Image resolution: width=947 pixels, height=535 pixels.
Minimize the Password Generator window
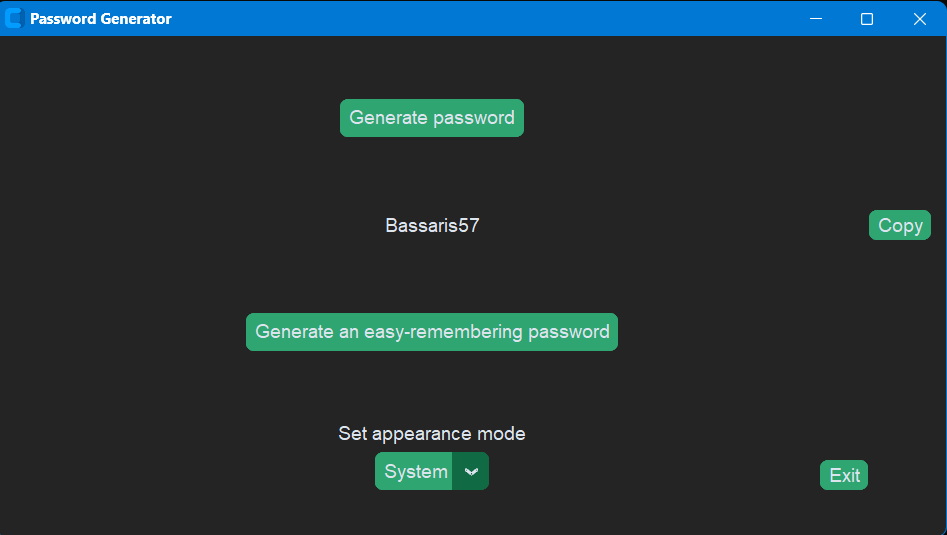point(815,19)
